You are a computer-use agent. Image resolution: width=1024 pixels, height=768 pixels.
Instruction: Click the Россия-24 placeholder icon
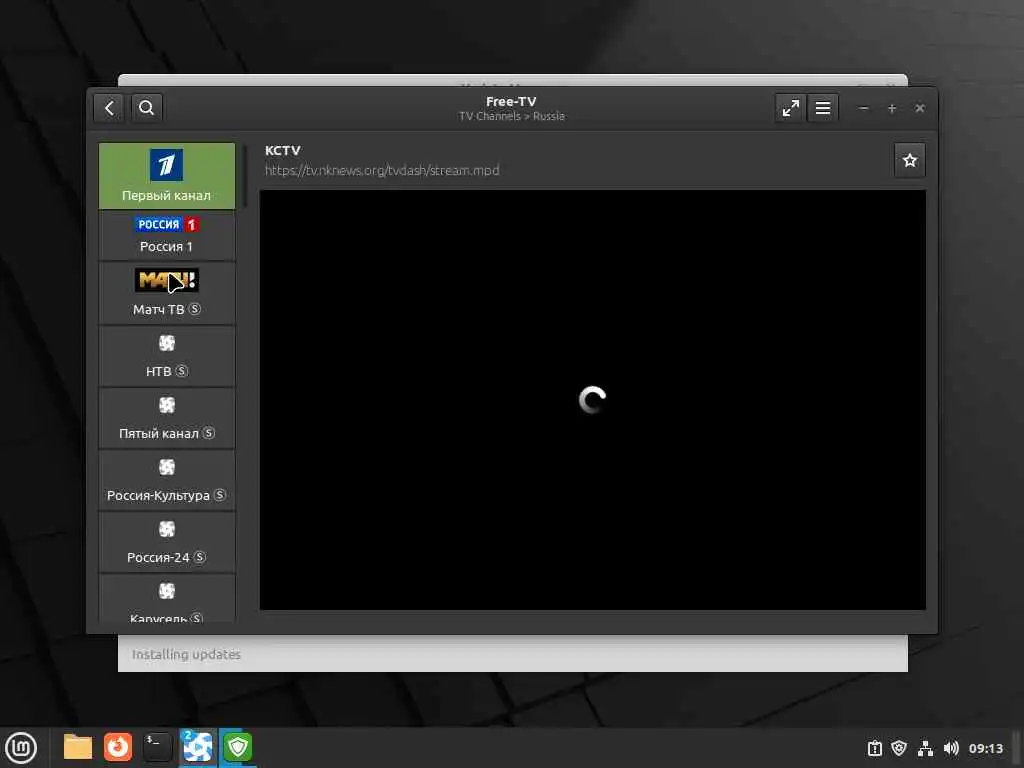pyautogui.click(x=167, y=529)
